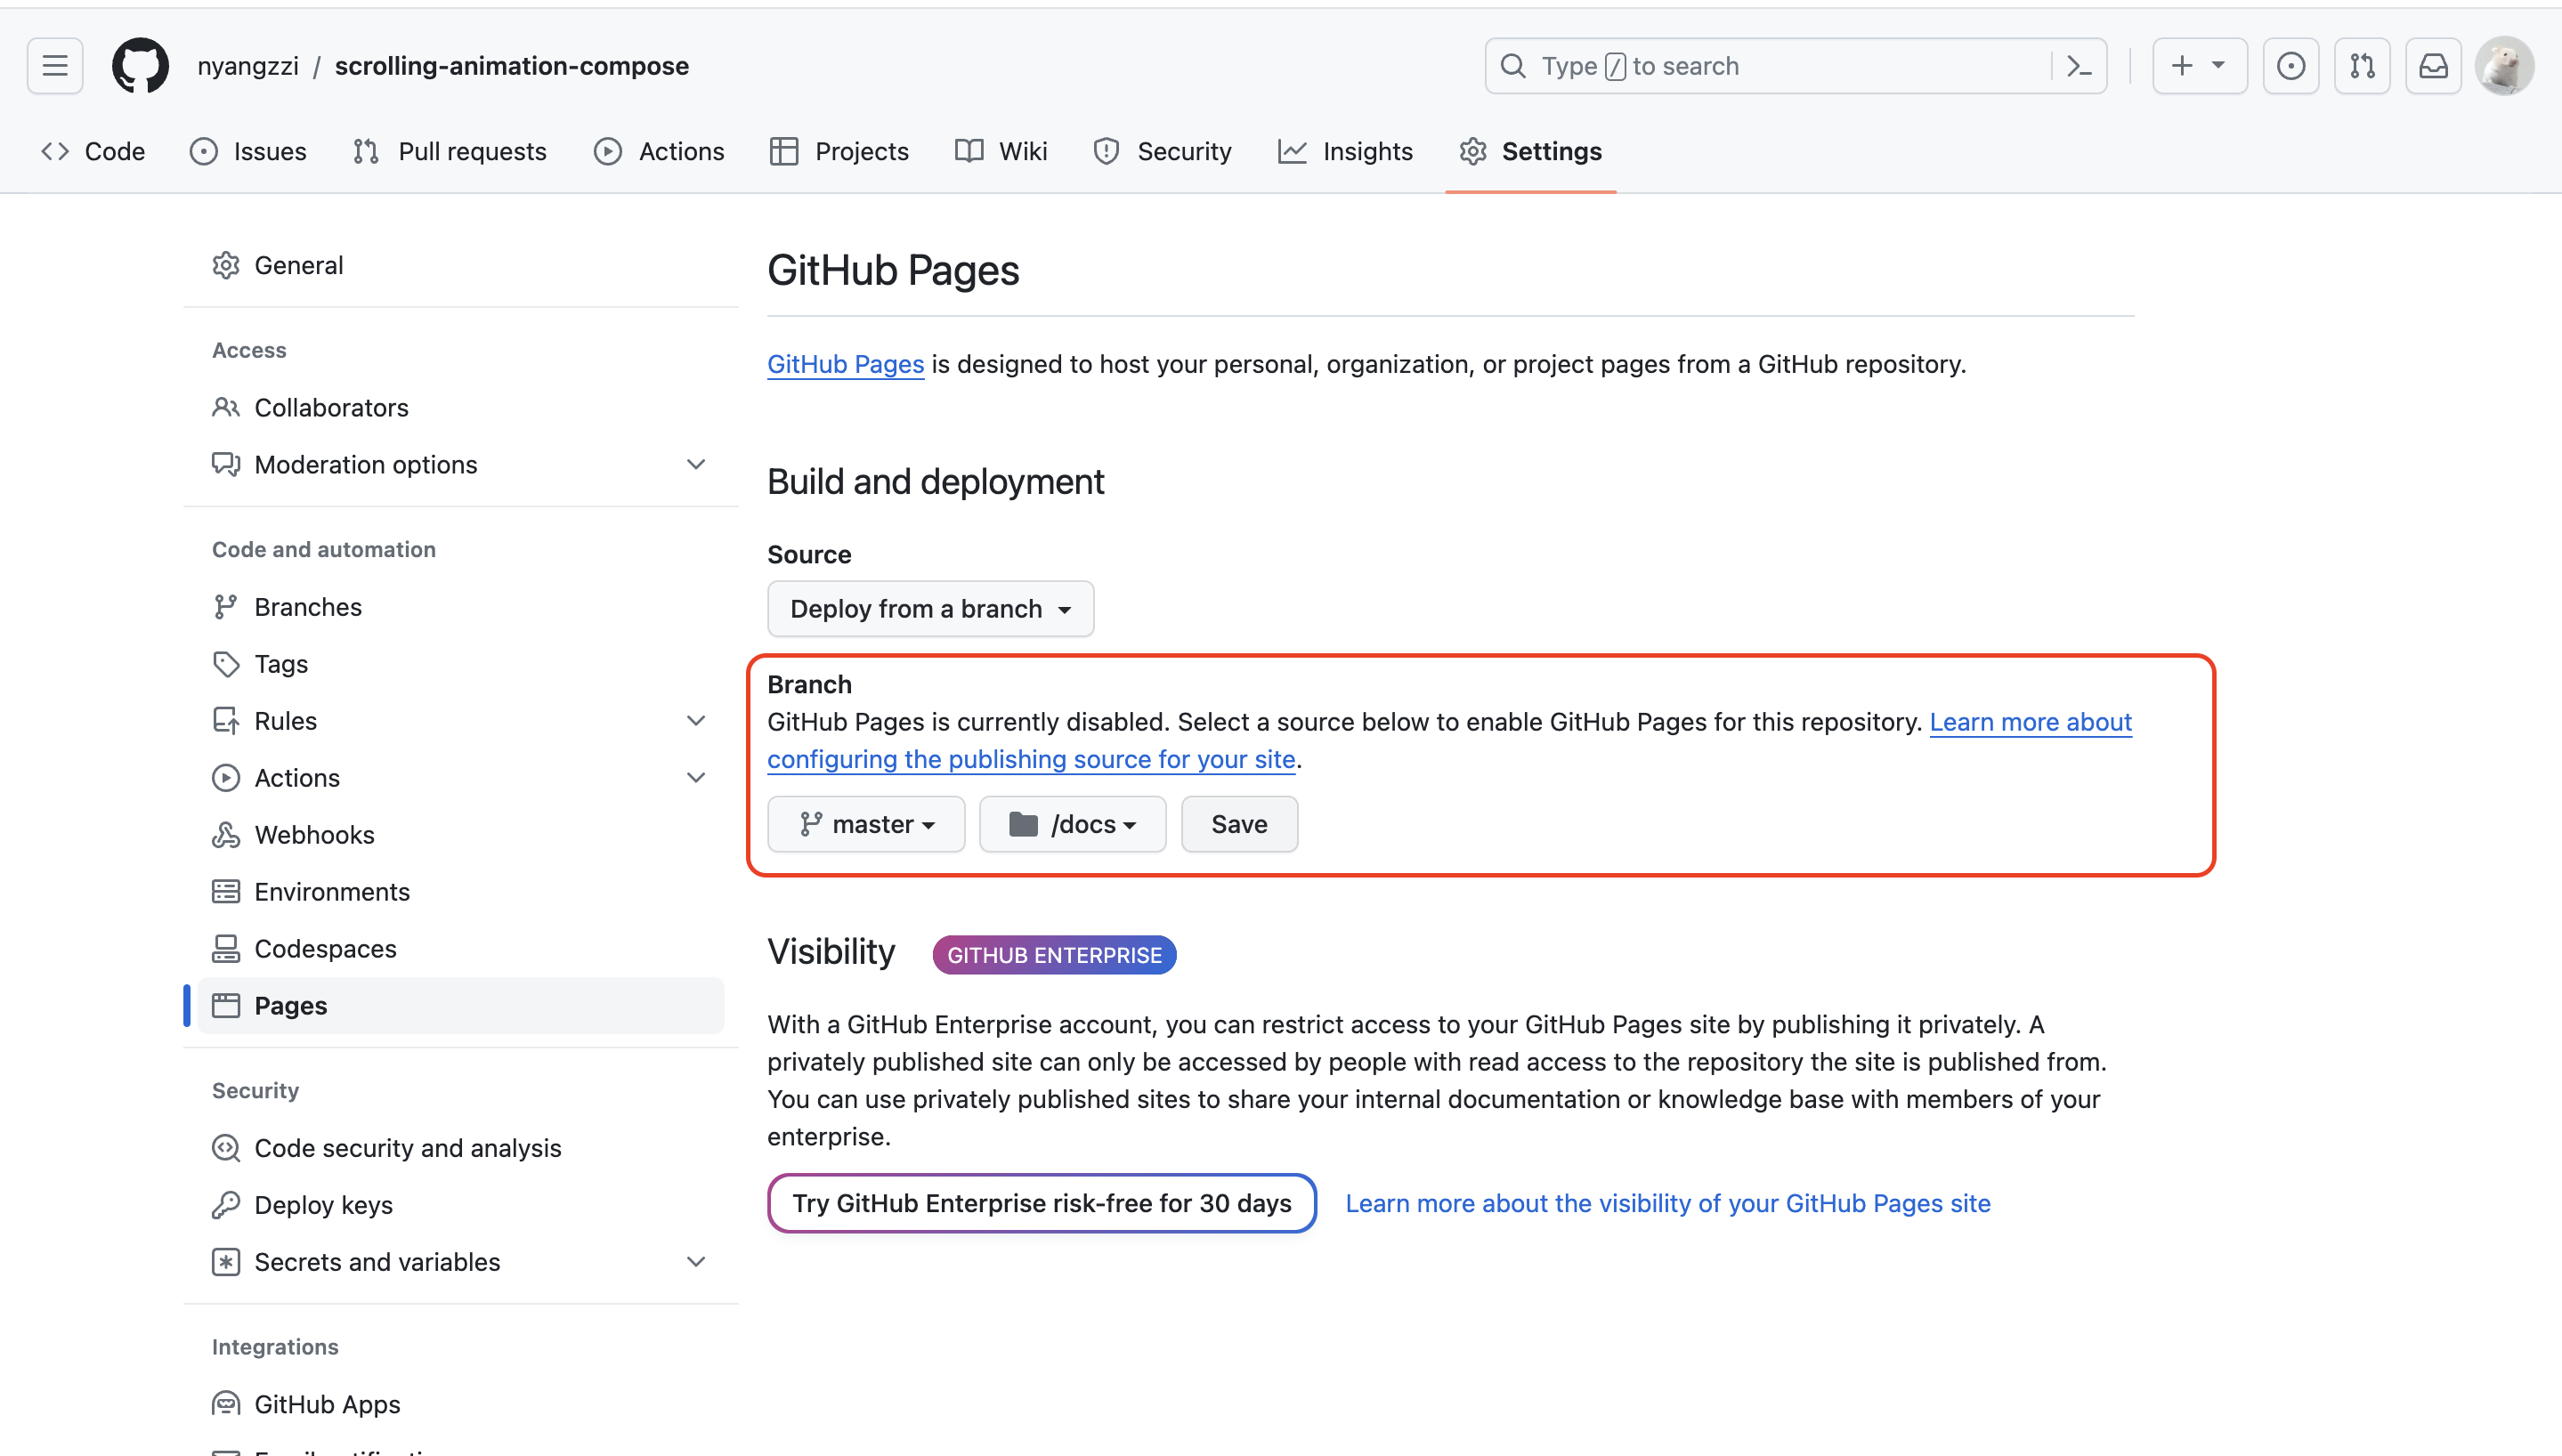
Task: Switch to the Insights tab
Action: [x=1345, y=151]
